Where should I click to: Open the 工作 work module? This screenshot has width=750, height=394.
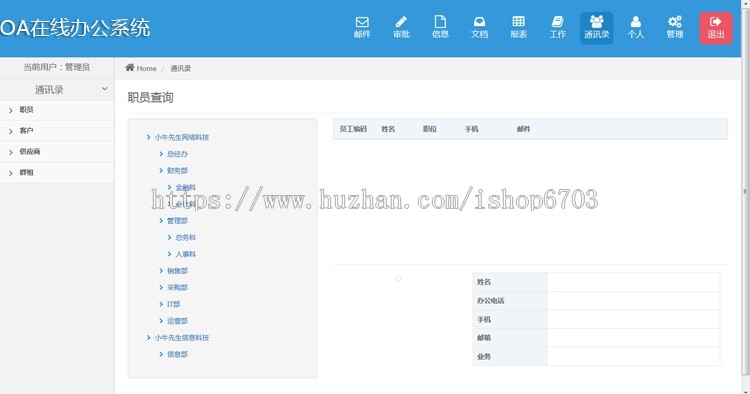click(x=558, y=28)
